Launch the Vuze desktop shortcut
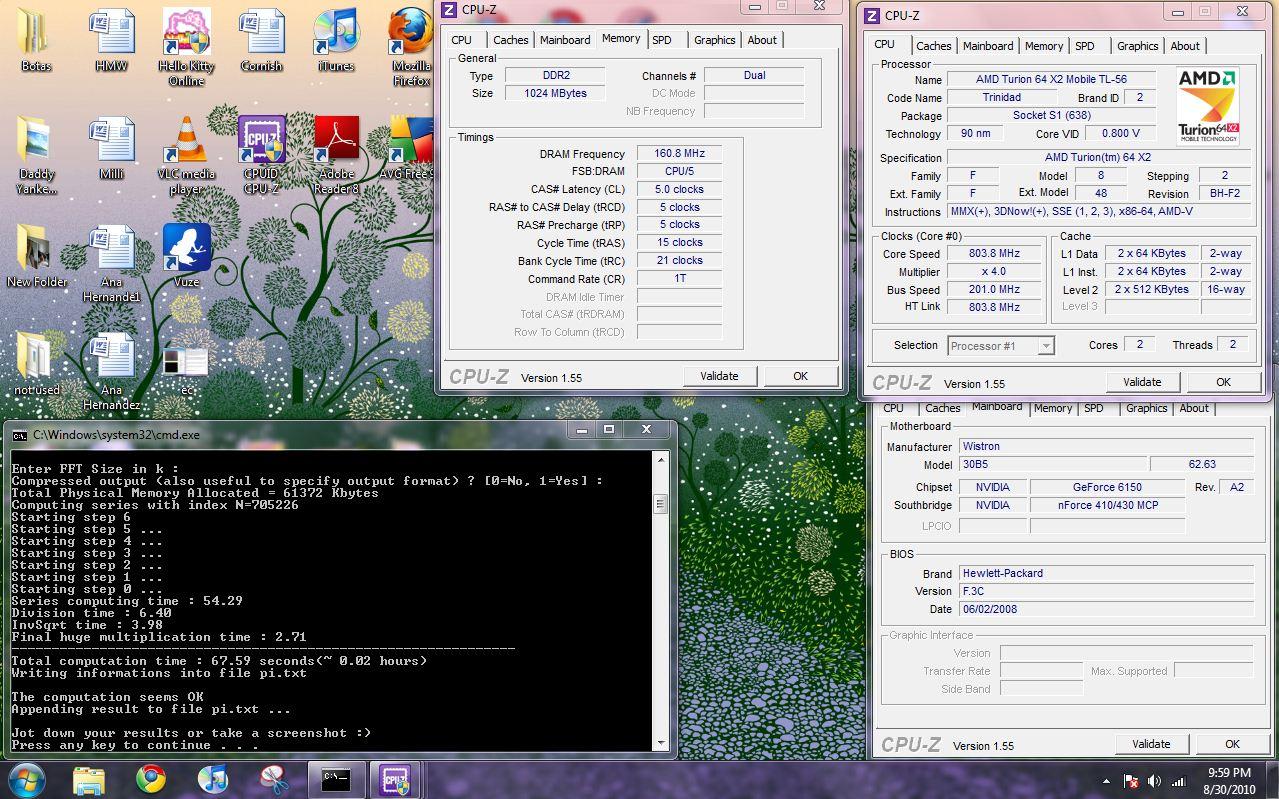Screen dimensions: 1279x799 pos(187,256)
